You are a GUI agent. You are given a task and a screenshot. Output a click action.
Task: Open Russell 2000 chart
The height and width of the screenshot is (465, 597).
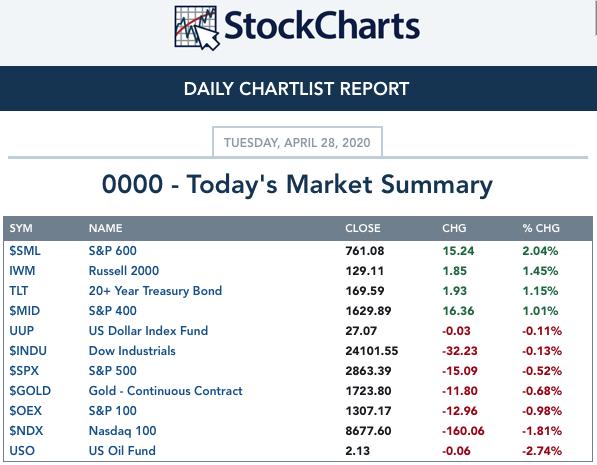click(124, 271)
